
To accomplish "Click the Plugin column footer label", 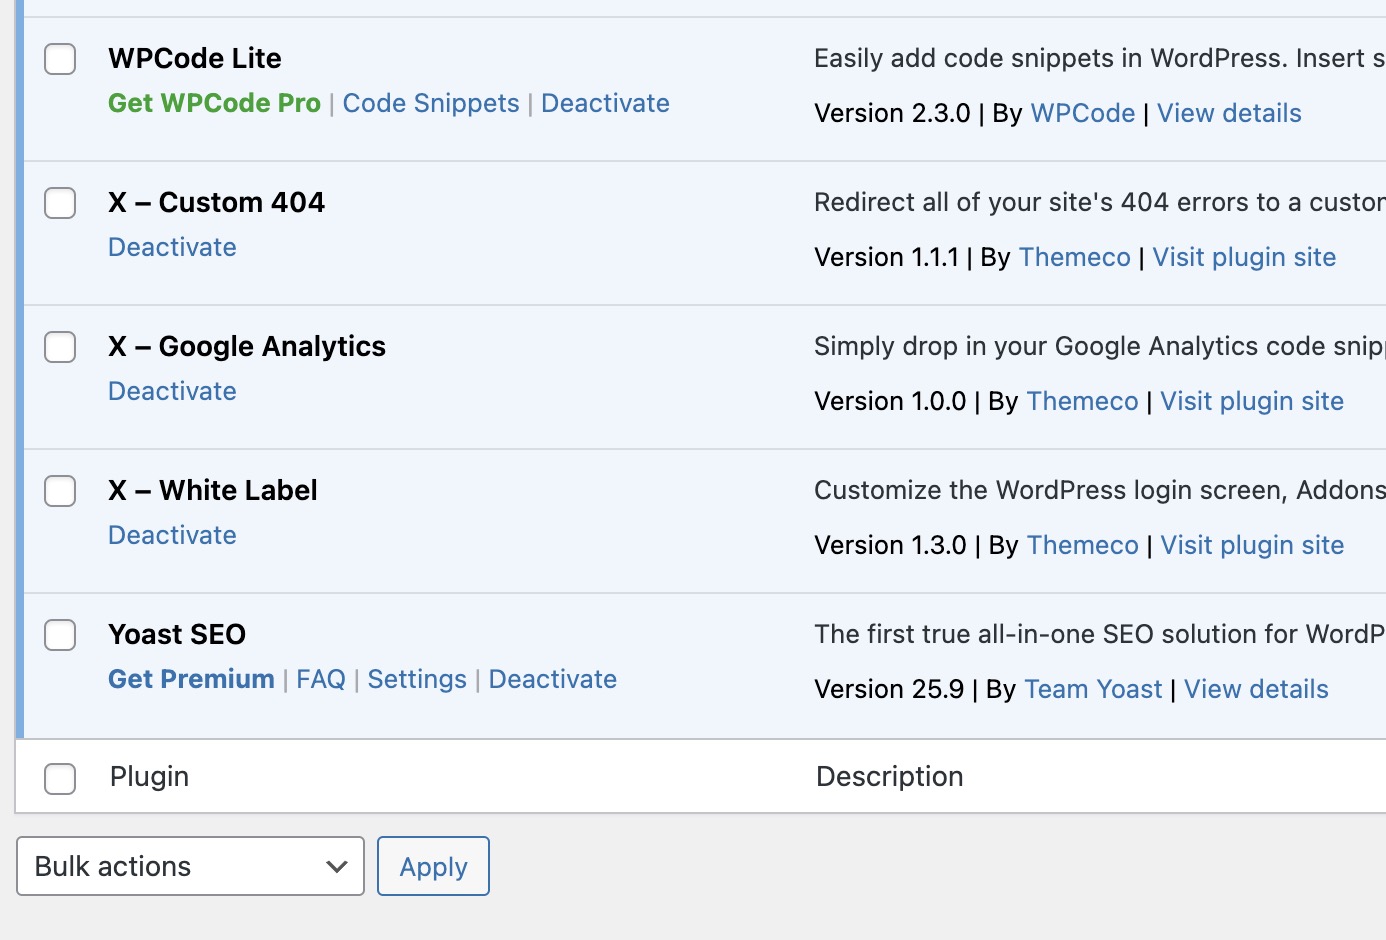I will point(149,777).
